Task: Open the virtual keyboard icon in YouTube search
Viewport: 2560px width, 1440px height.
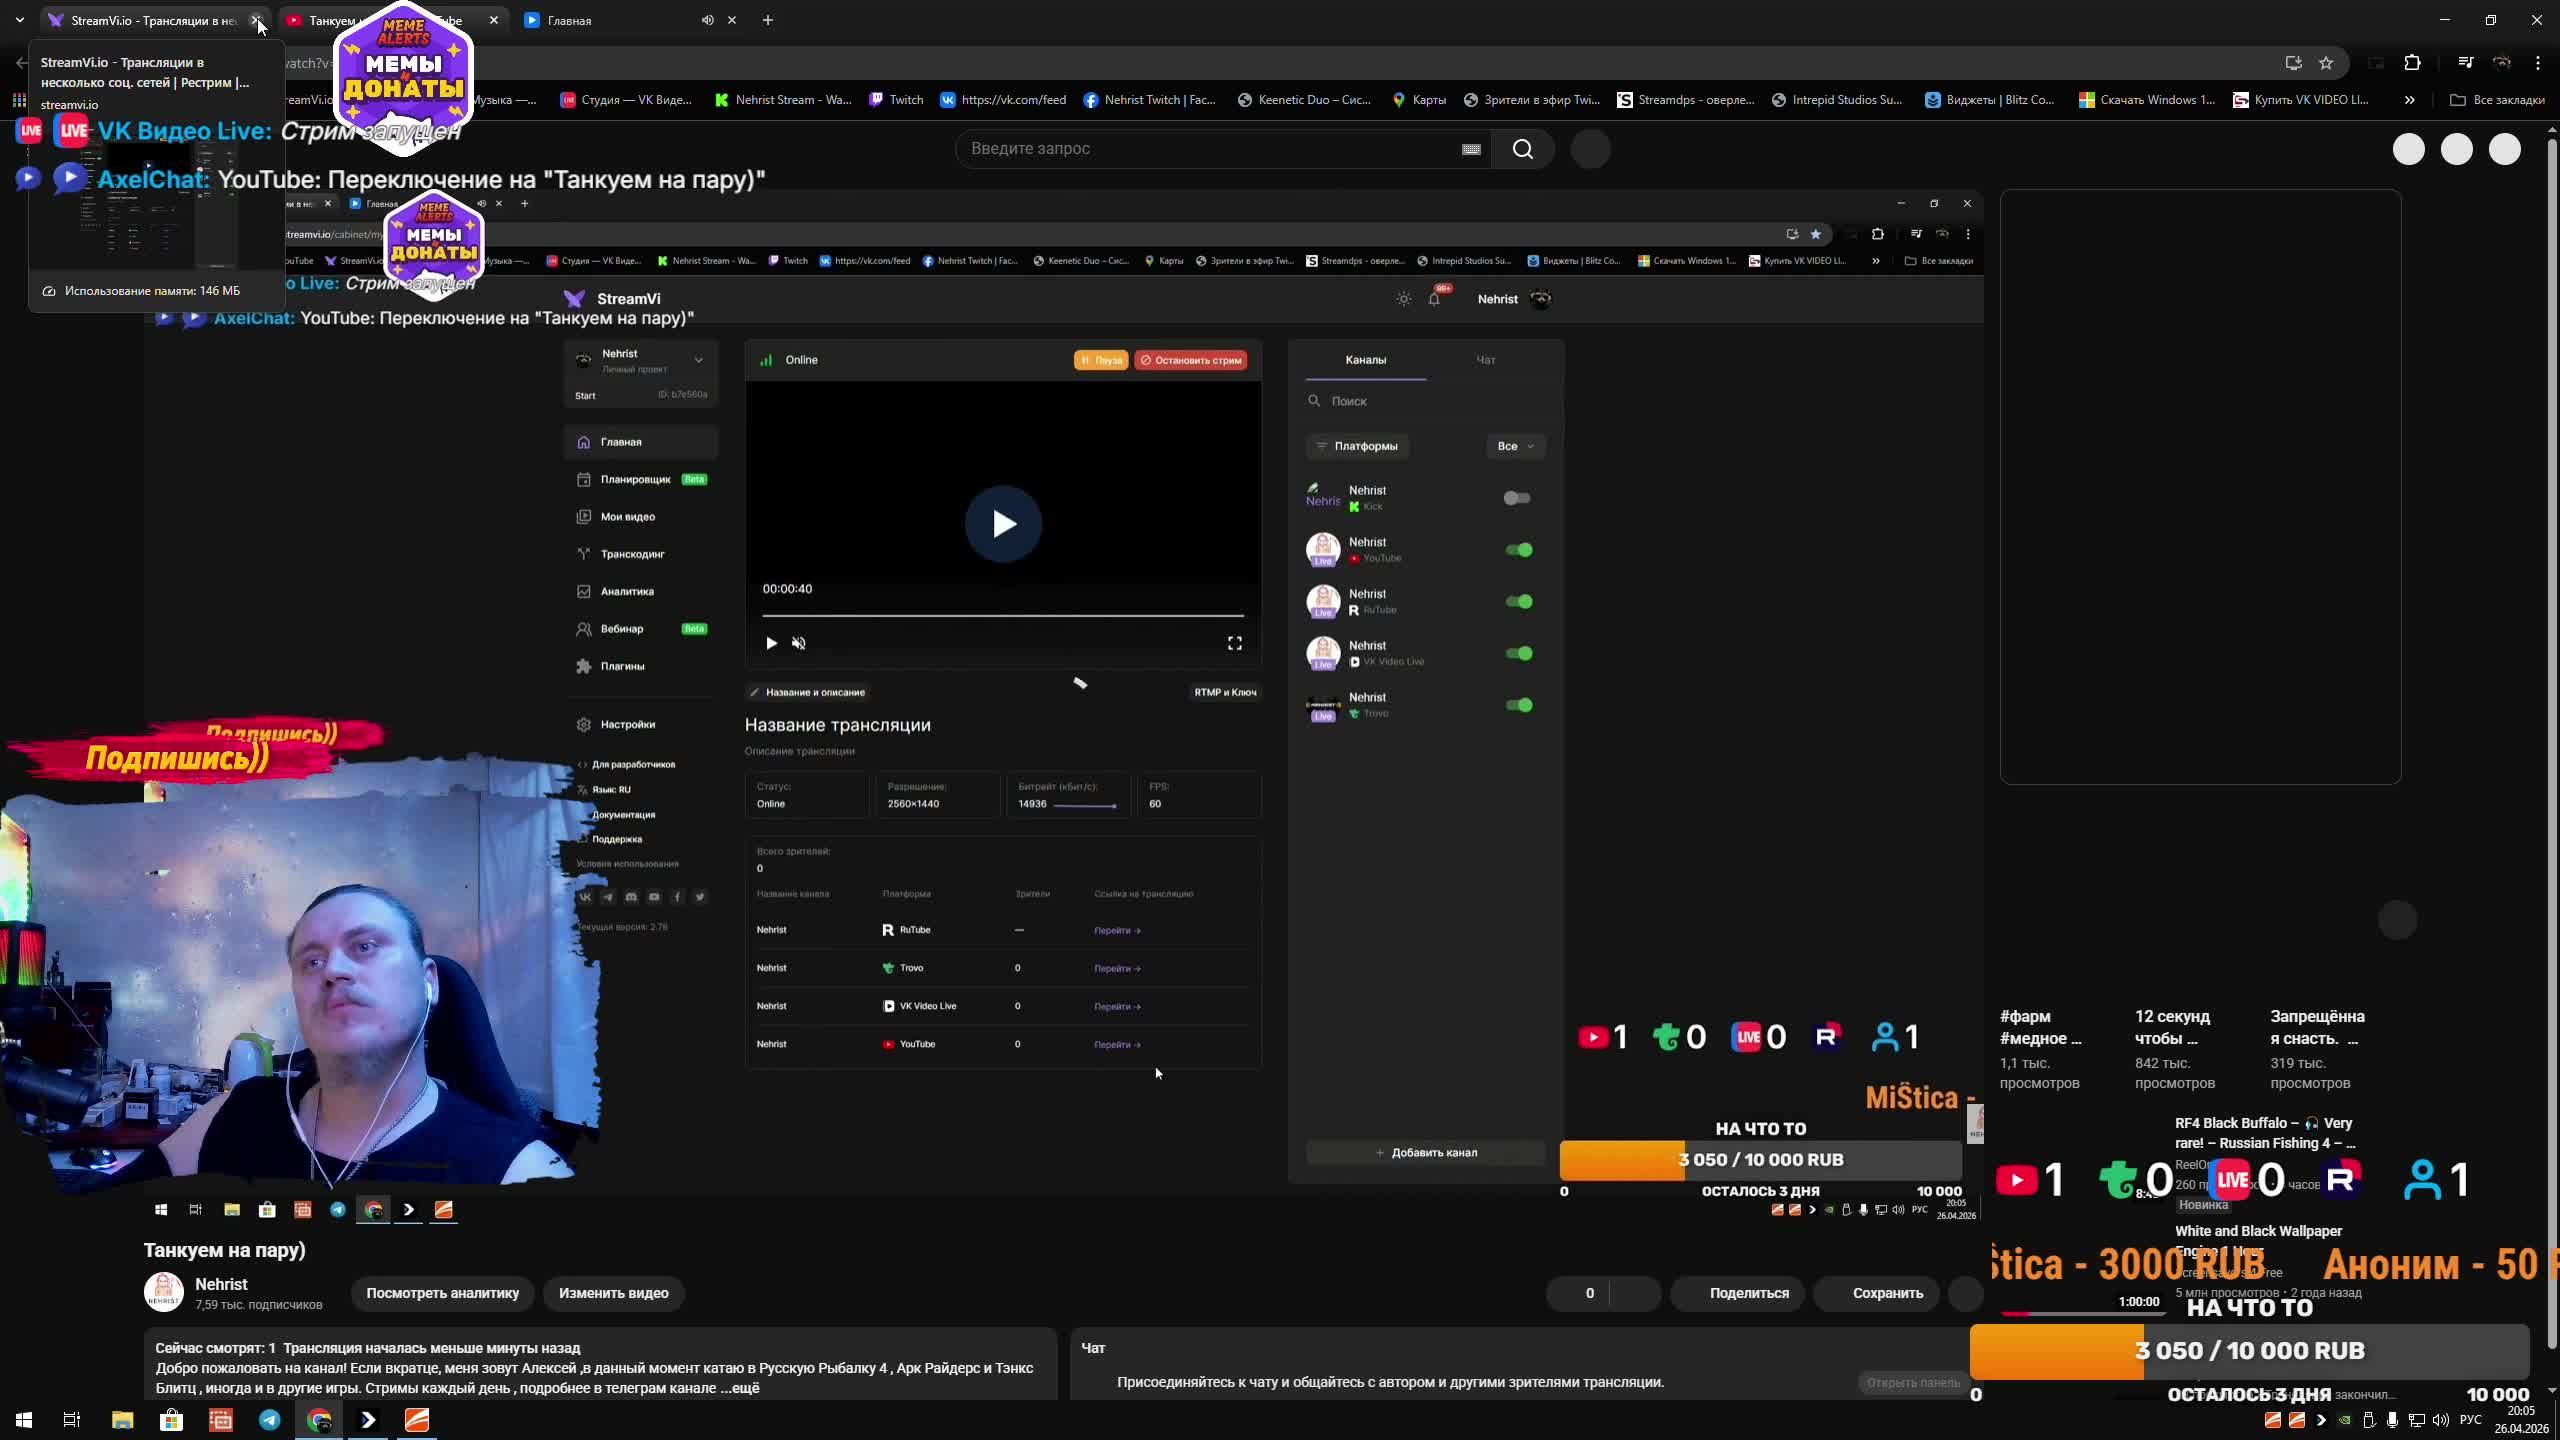Action: tap(1471, 149)
